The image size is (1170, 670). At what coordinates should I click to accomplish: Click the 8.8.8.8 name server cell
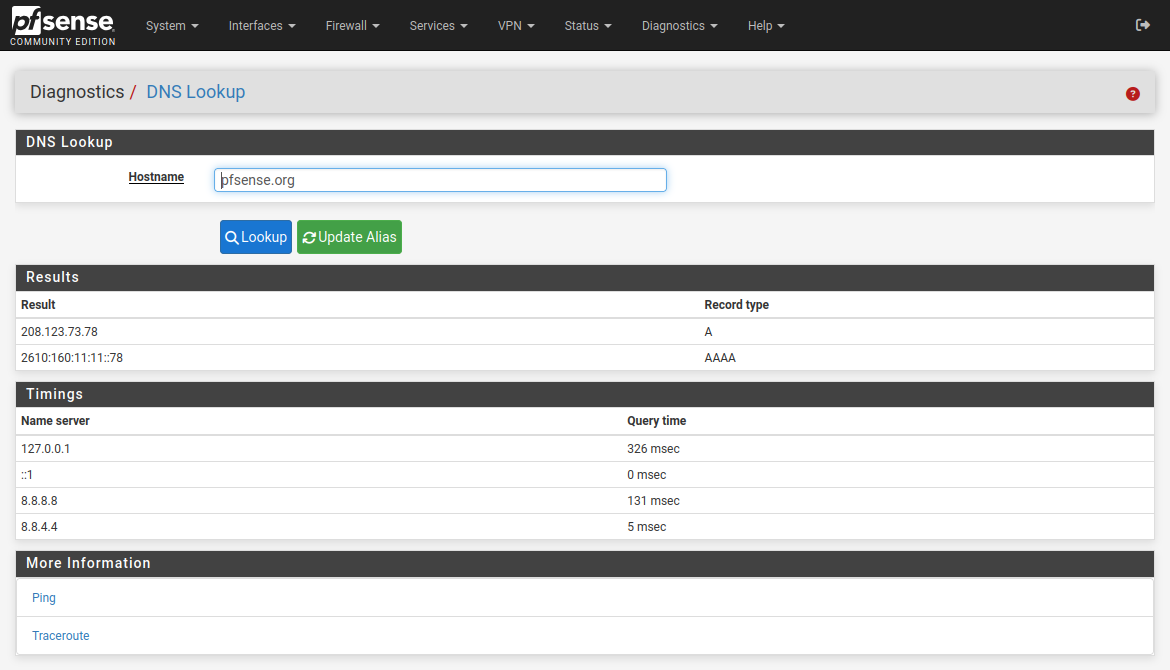click(x=39, y=501)
